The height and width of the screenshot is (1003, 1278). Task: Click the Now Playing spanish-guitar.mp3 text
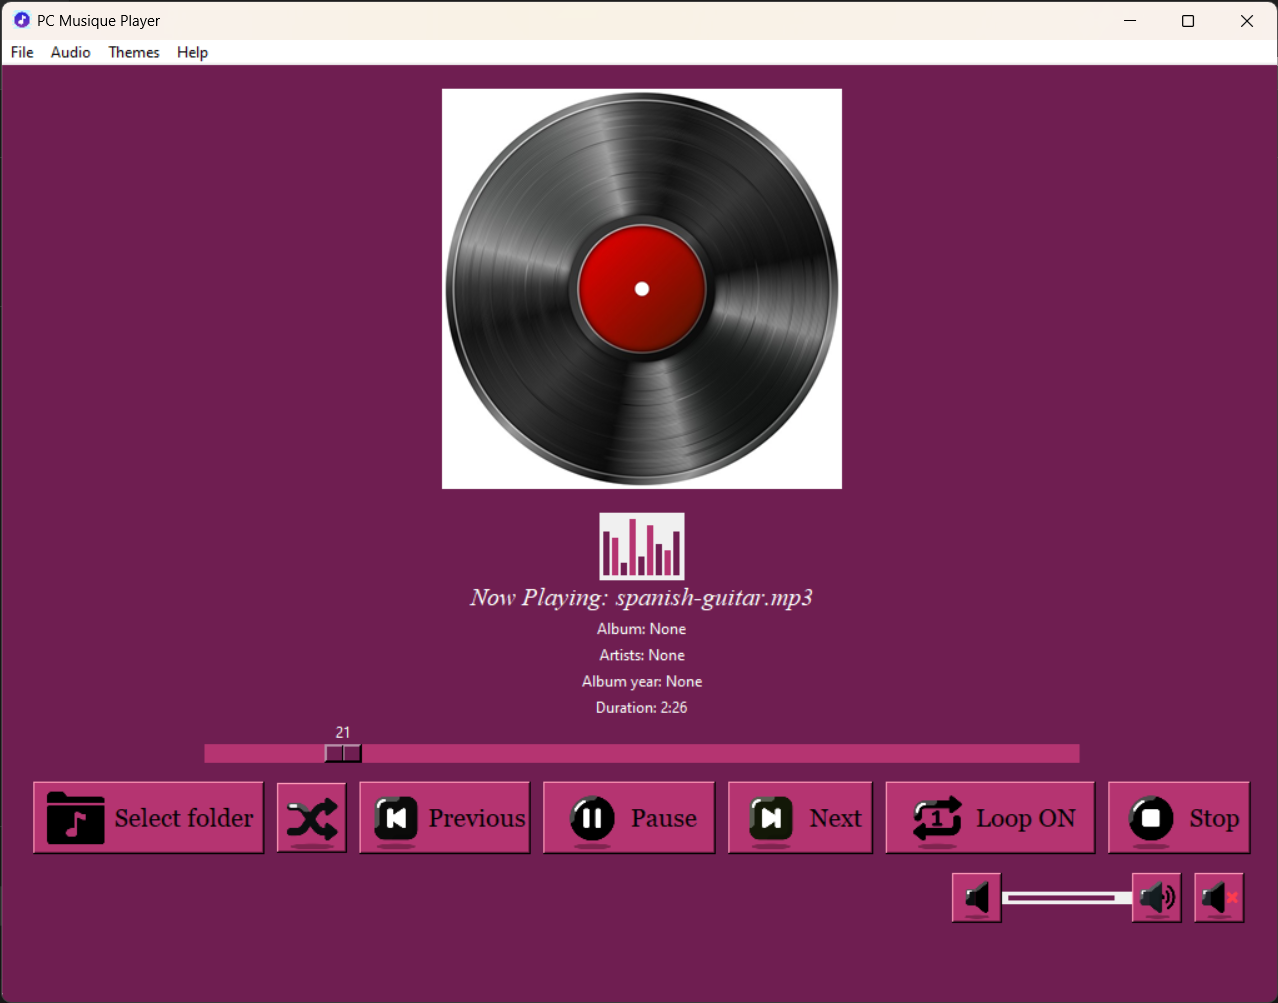pos(642,598)
